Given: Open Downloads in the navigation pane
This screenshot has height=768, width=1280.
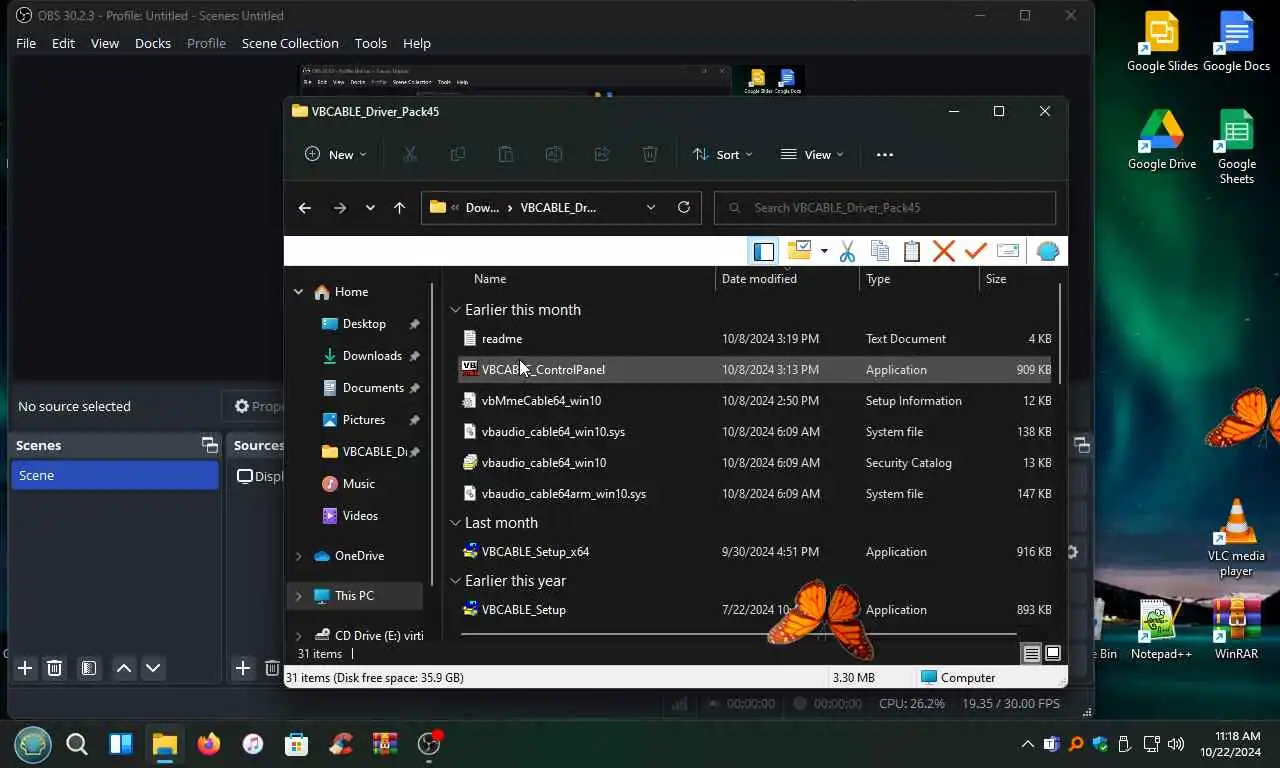Looking at the screenshot, I should click(372, 356).
